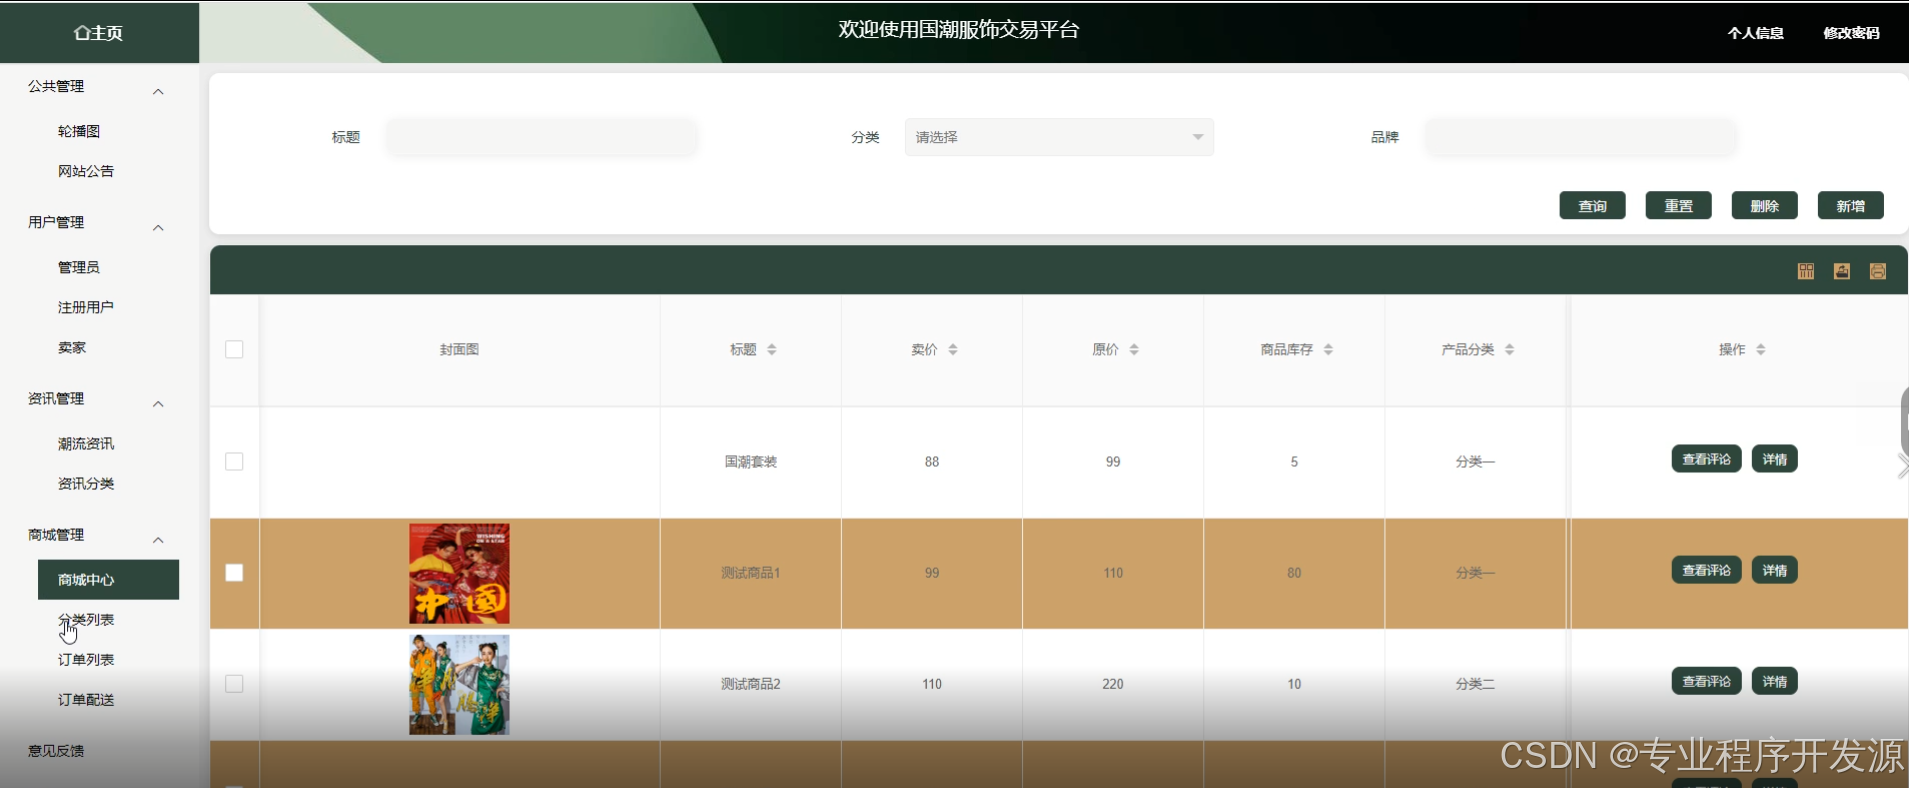
Task: Collapse the 用户管理 menu group
Action: pos(158,227)
